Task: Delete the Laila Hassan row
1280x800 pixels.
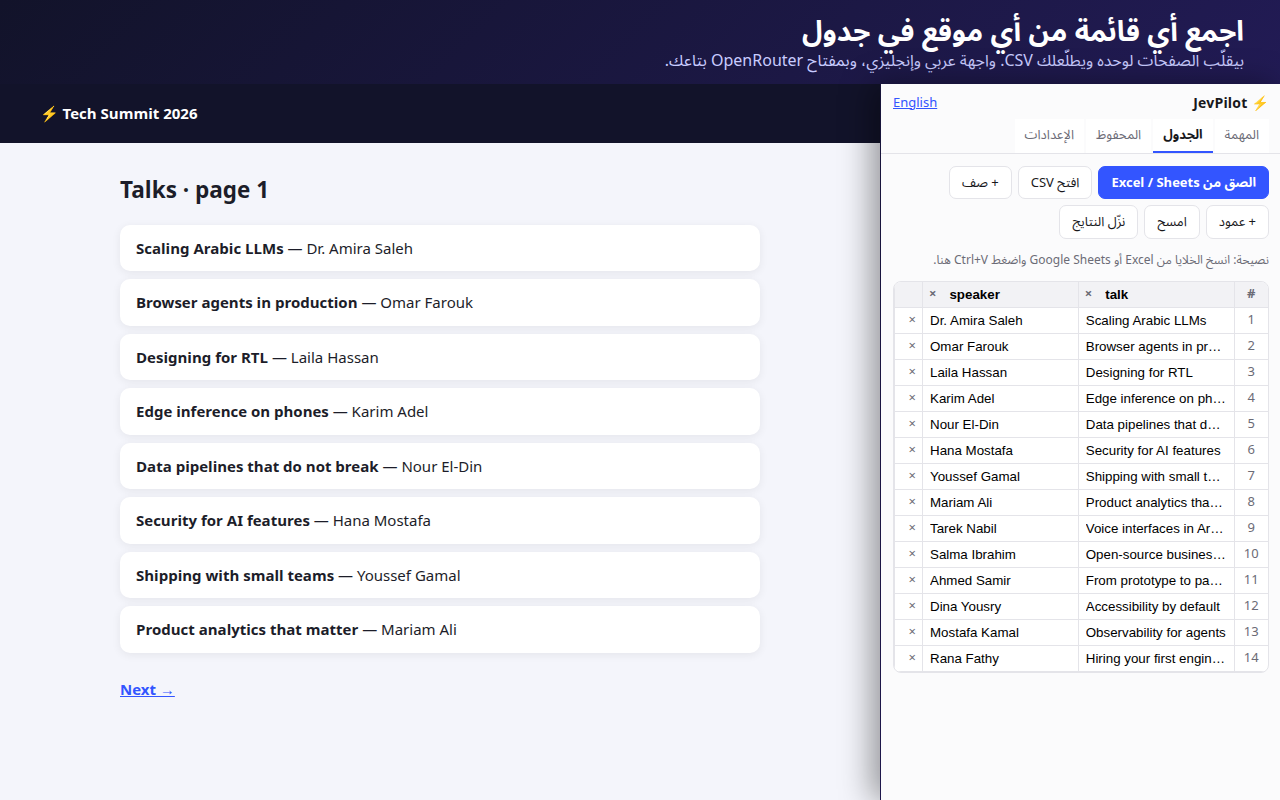Action: 912,372
